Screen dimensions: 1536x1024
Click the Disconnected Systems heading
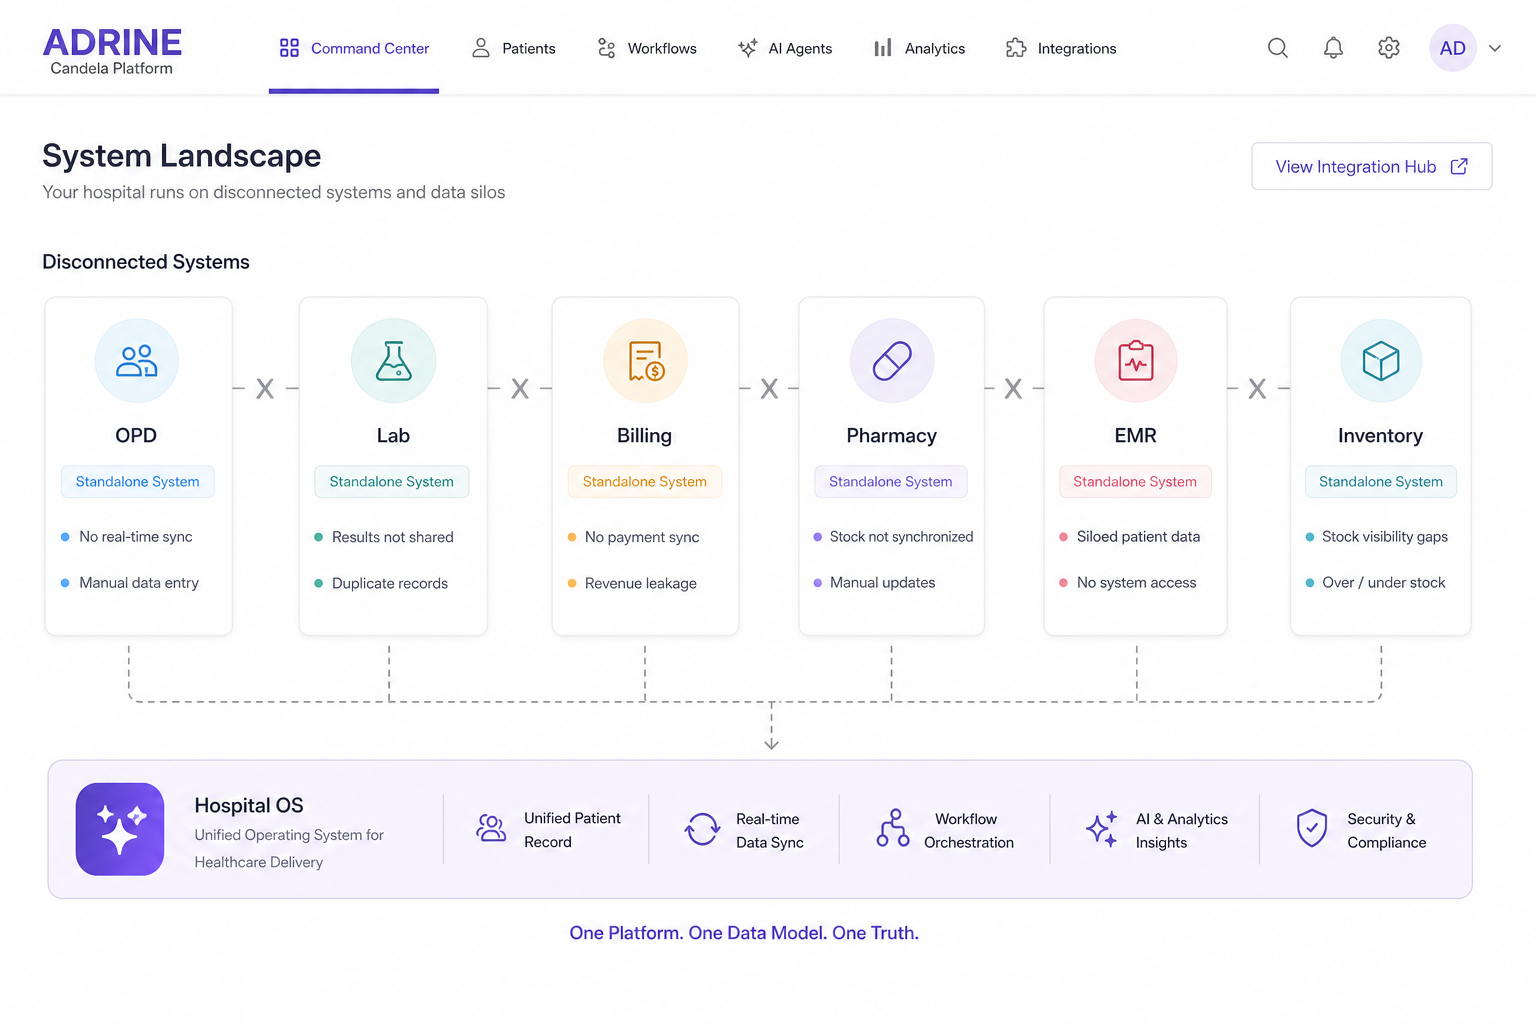[x=146, y=262]
